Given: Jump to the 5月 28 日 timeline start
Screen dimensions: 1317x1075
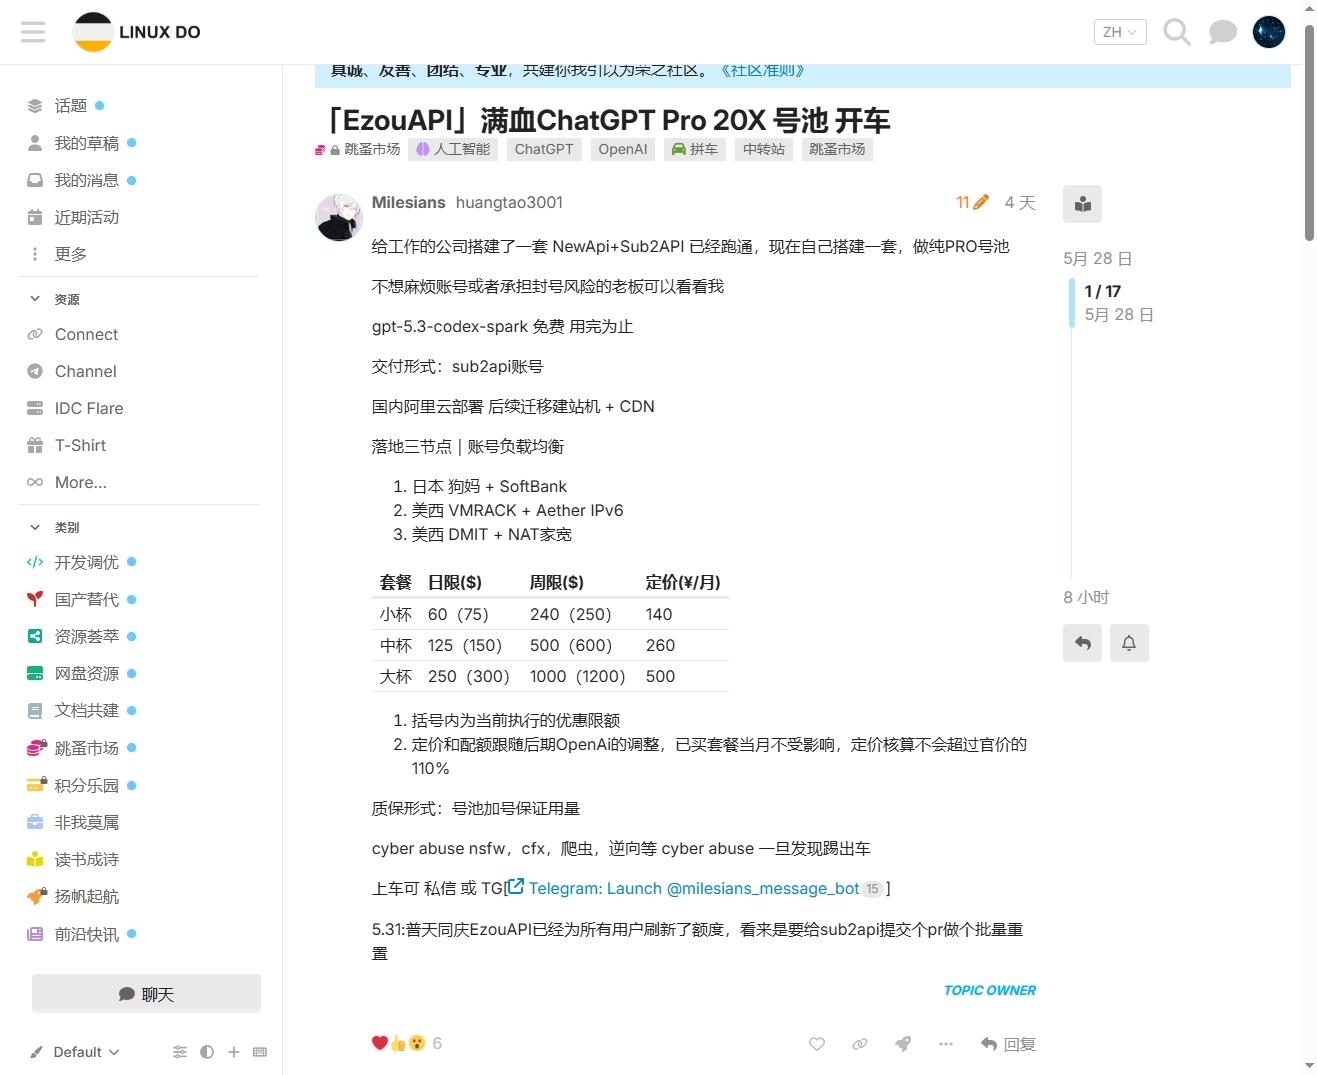Looking at the screenshot, I should point(1097,258).
